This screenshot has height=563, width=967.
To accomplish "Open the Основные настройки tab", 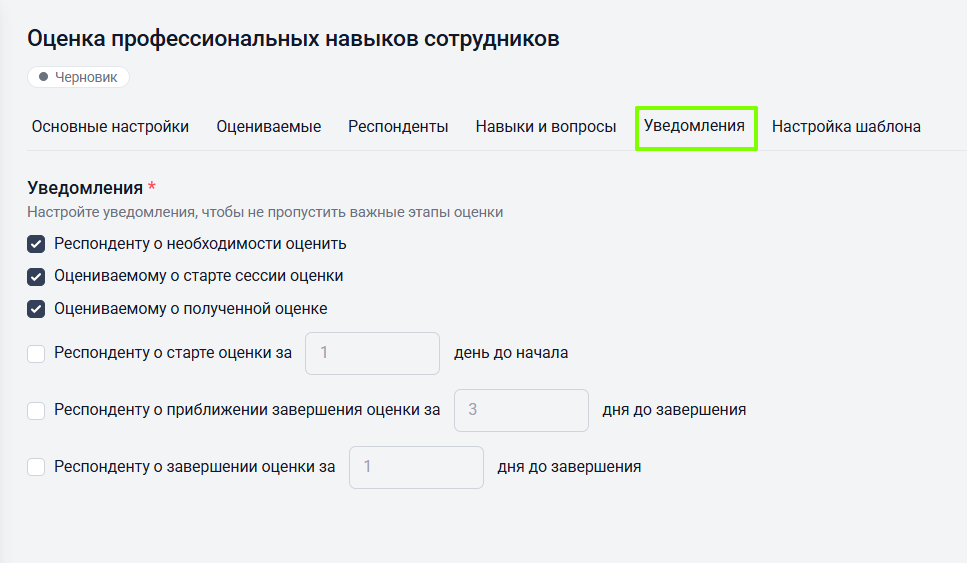I will 110,127.
